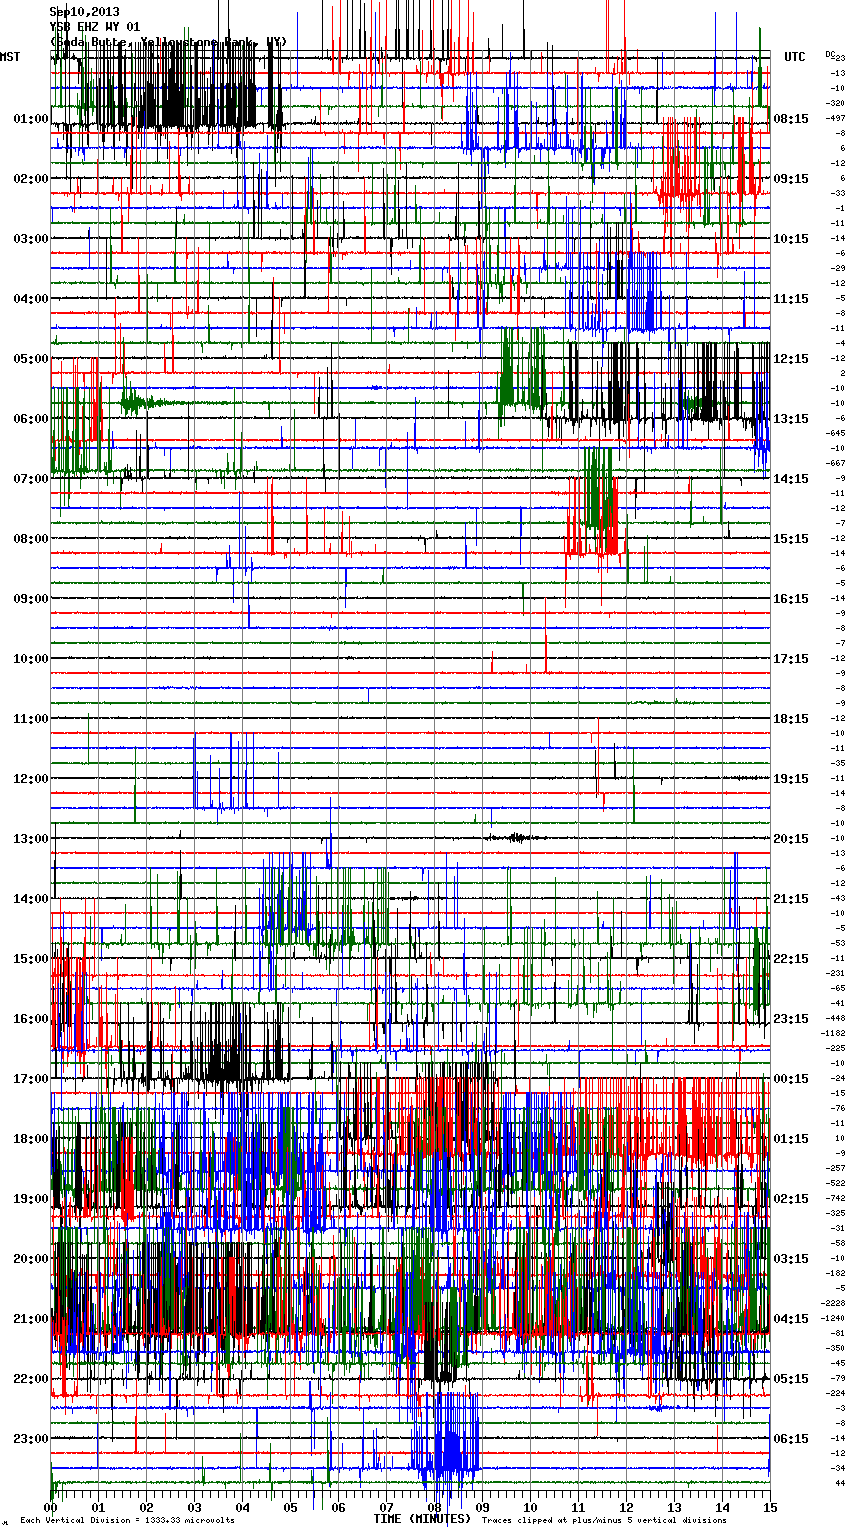
Task: Click the UTC timezone header
Action: click(794, 57)
